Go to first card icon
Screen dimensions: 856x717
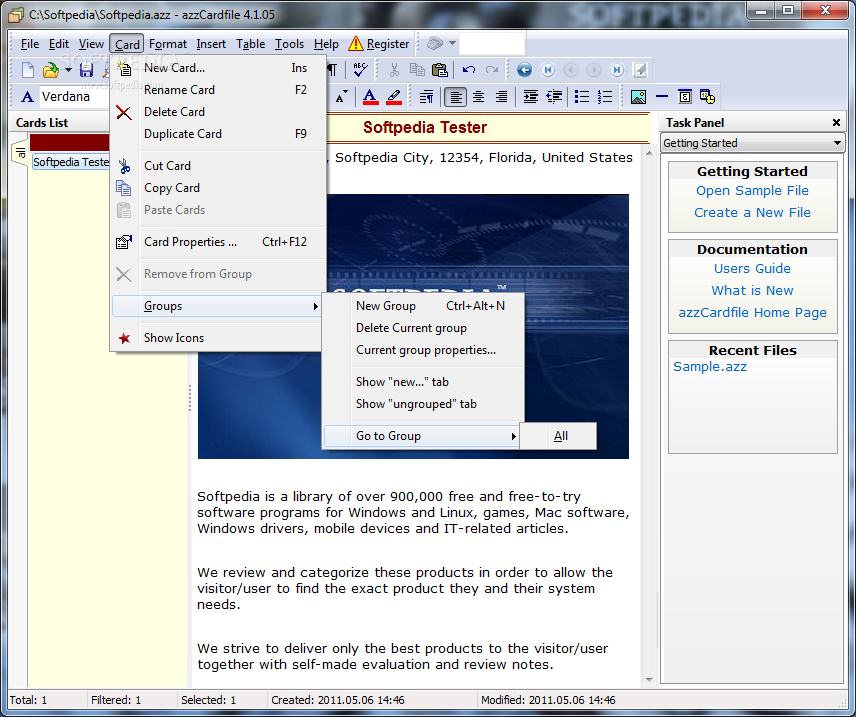(548, 70)
